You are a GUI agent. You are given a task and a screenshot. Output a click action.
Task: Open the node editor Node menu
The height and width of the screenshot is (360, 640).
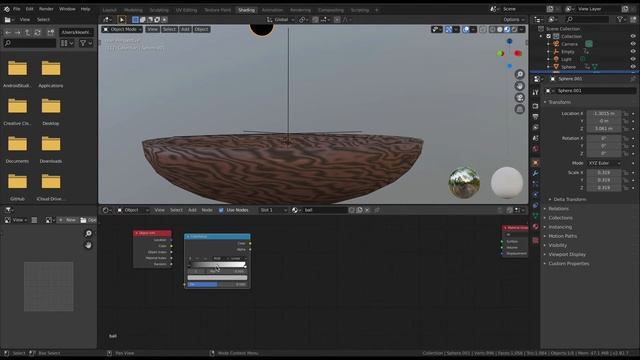(x=207, y=210)
